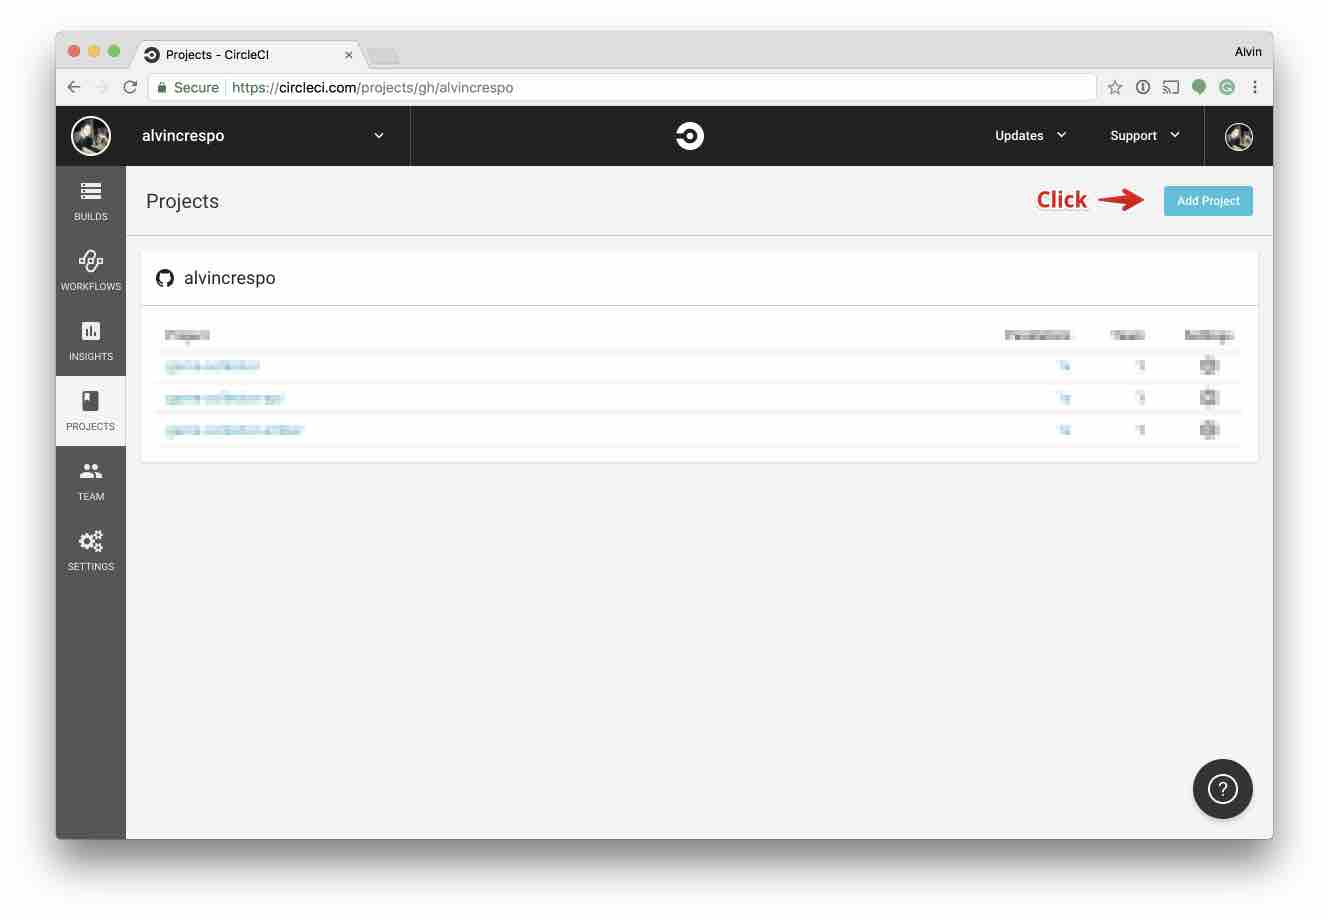Click the CircleCI logo in header
The width and height of the screenshot is (1329, 919).
[690, 136]
